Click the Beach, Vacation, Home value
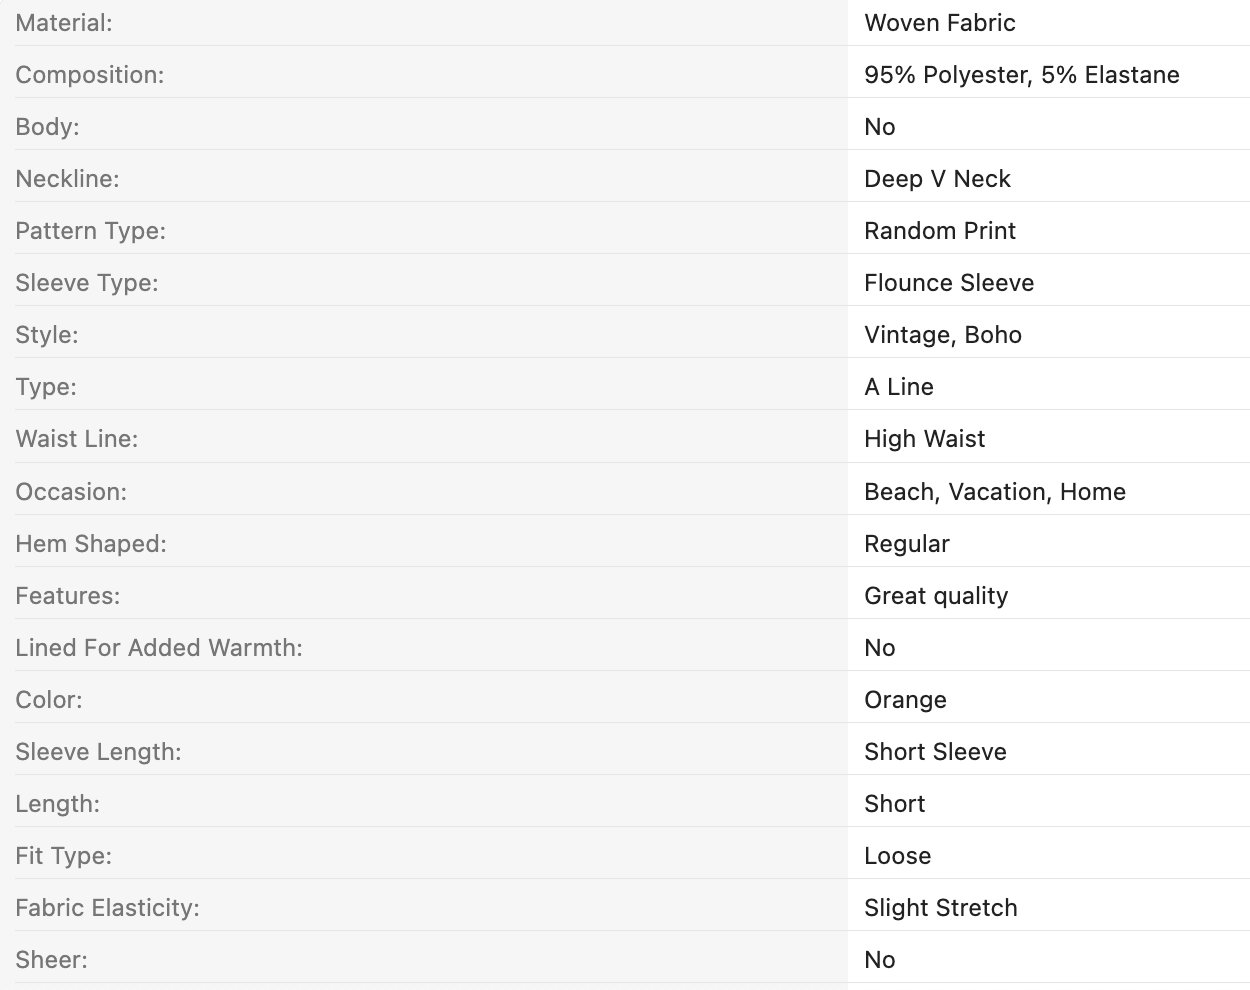Viewport: 1250px width, 990px height. [x=995, y=492]
